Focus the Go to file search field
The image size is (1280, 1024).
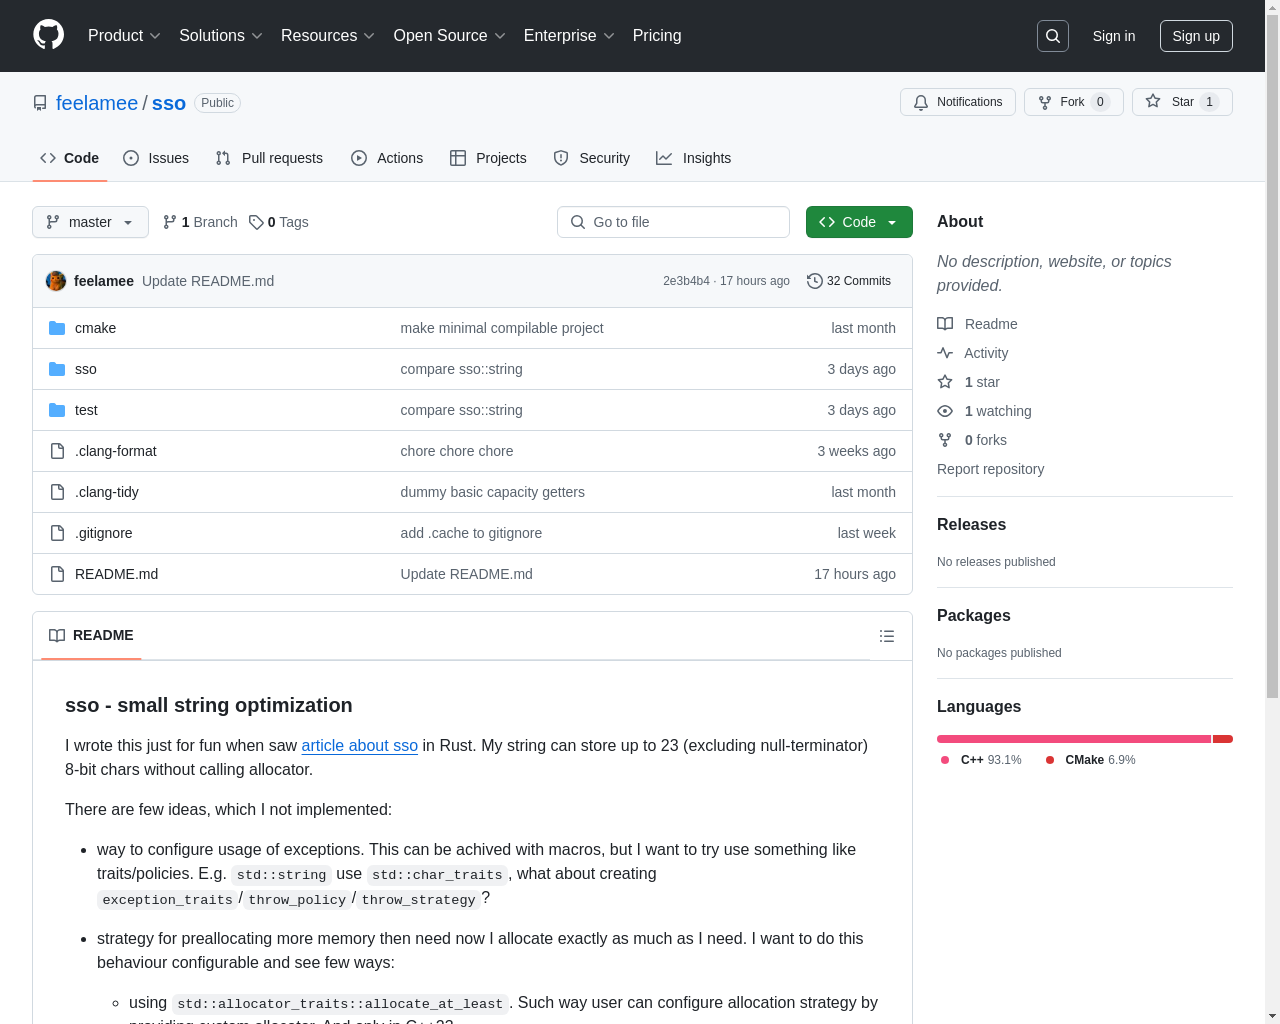click(673, 222)
